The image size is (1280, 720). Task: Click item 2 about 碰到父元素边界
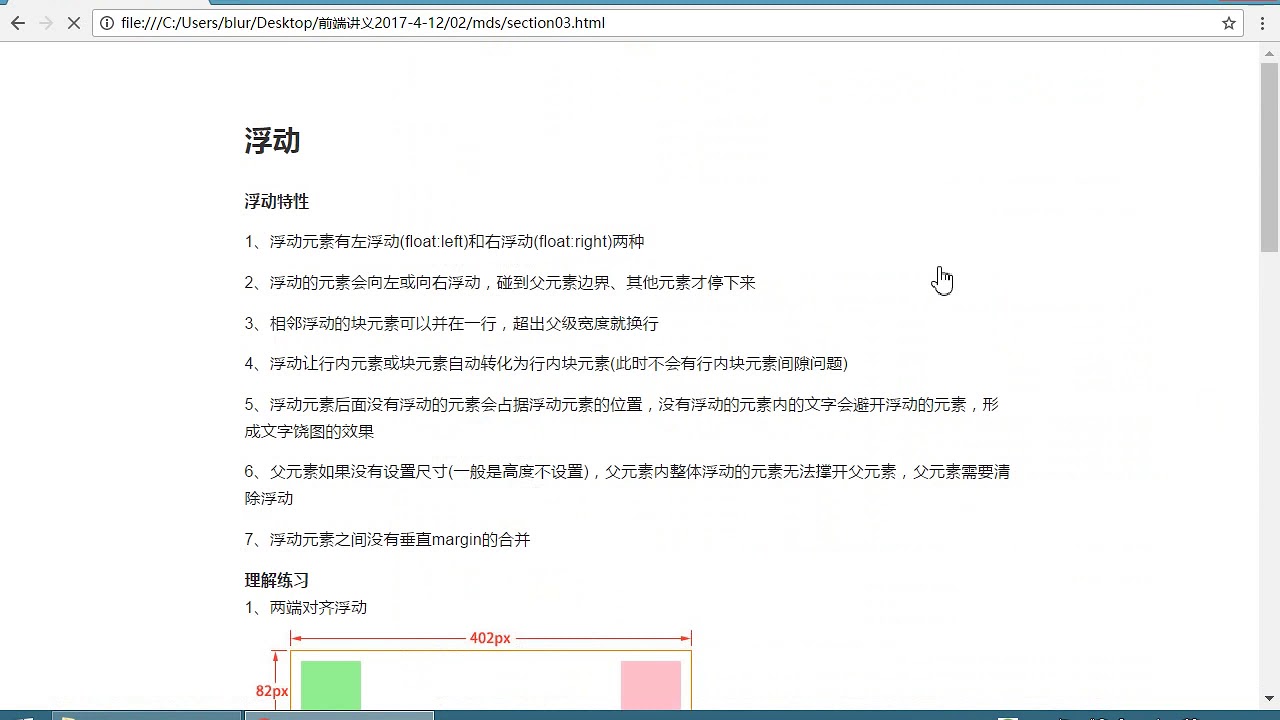(x=500, y=283)
